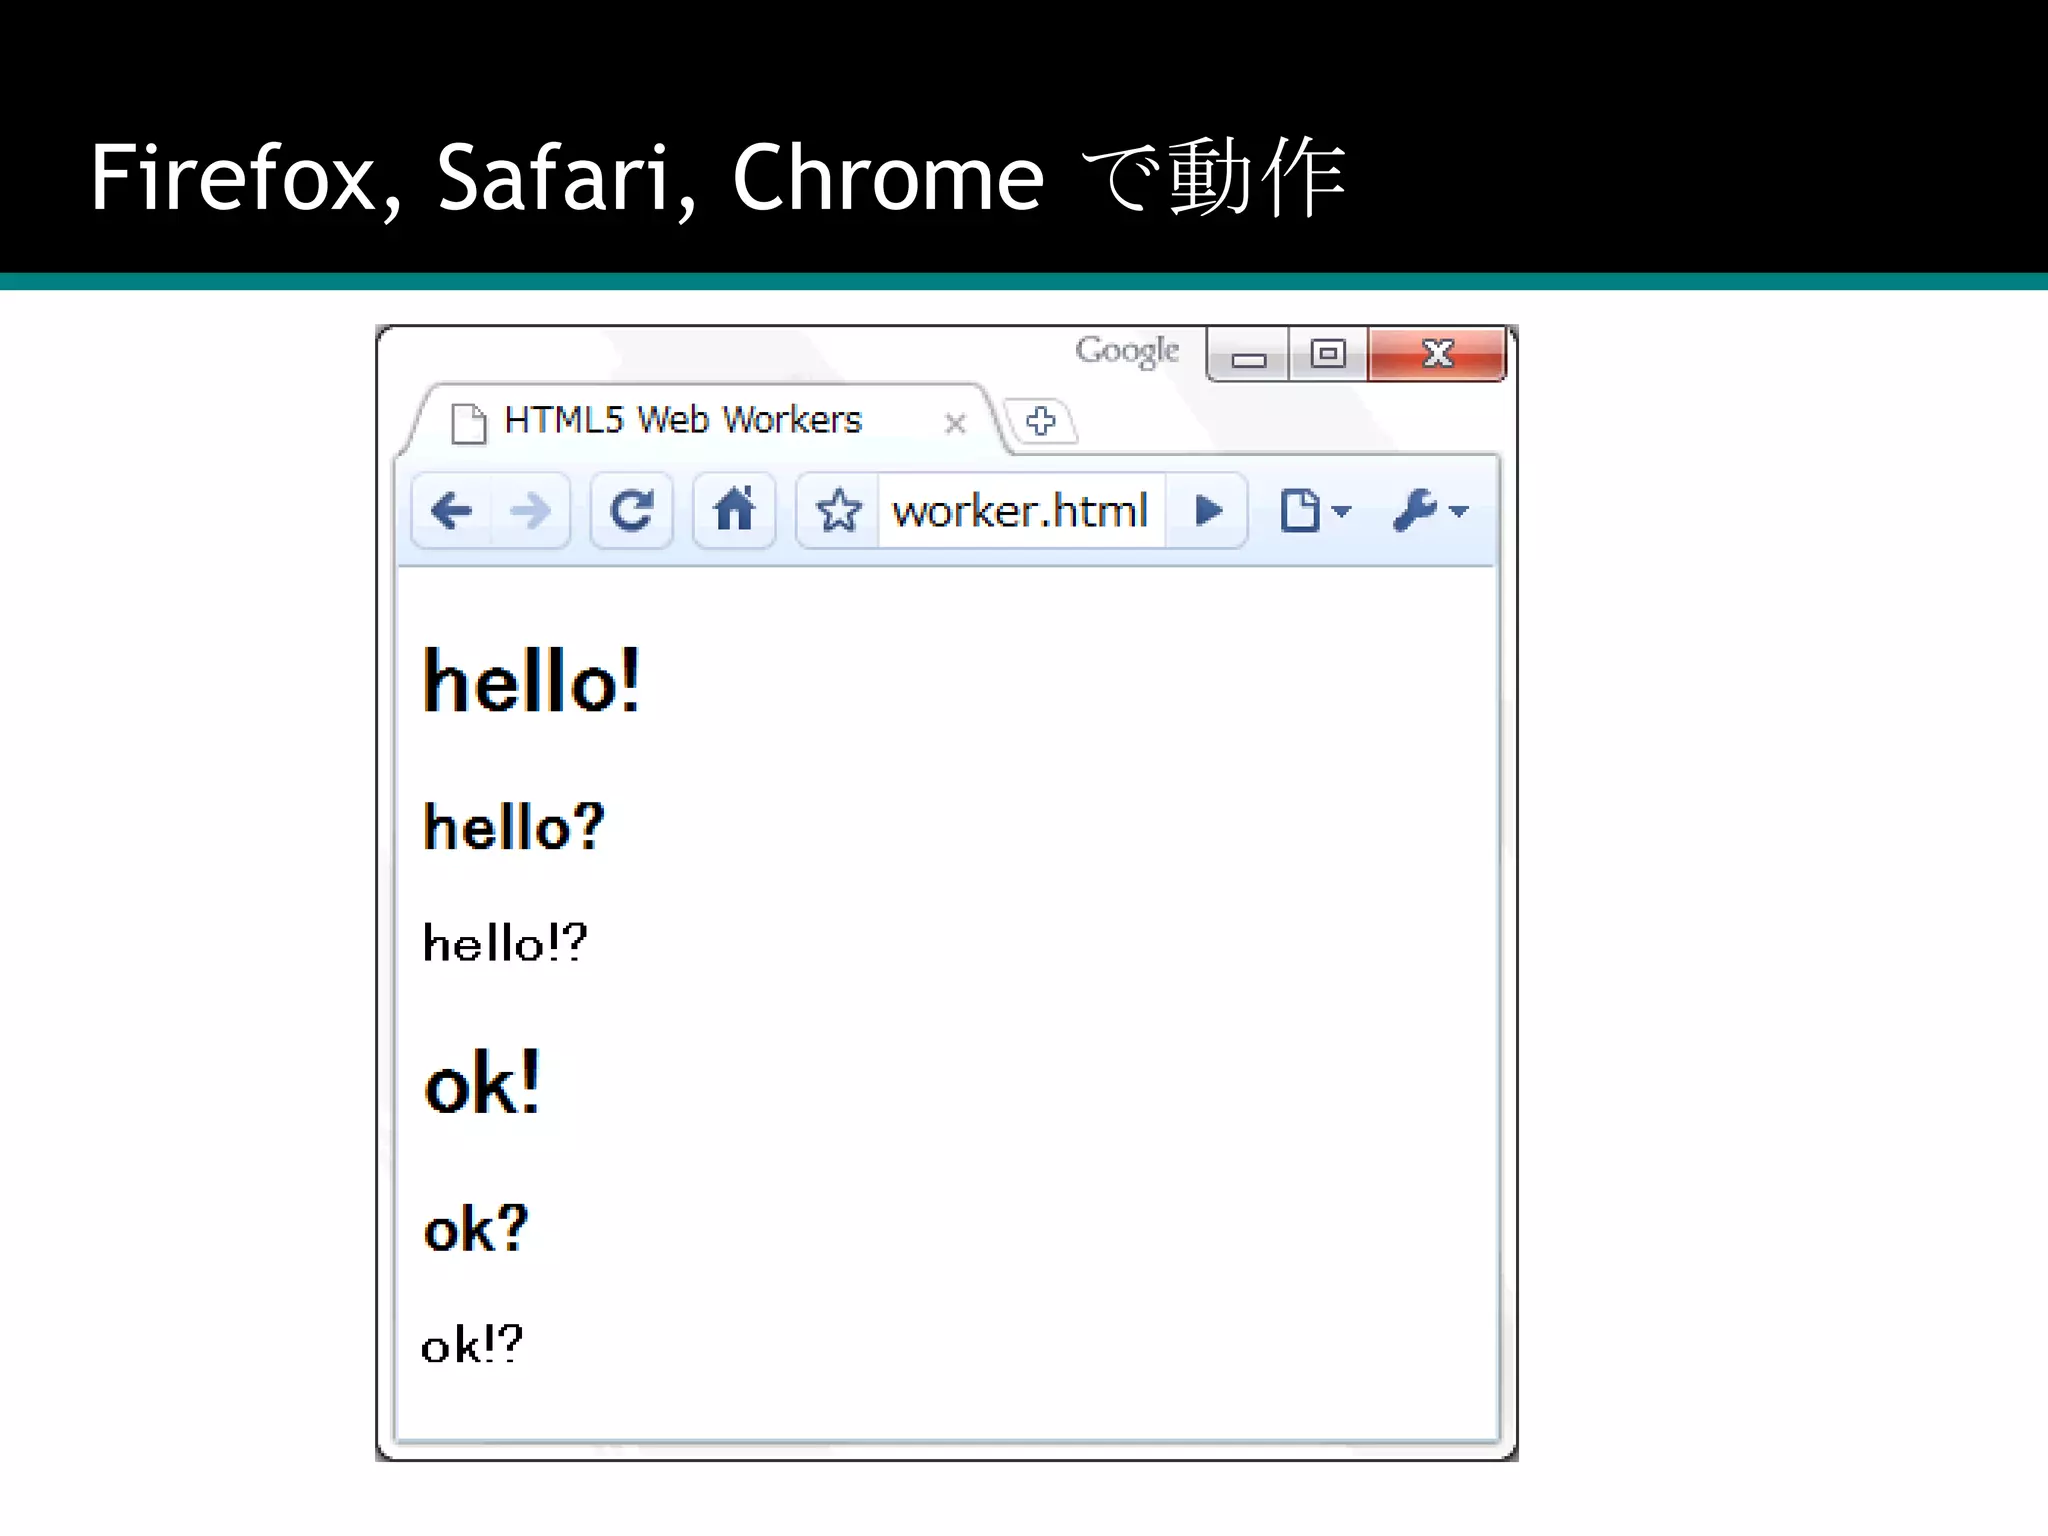The image size is (2048, 1536).
Task: Focus the worker.html address bar
Action: point(1020,511)
